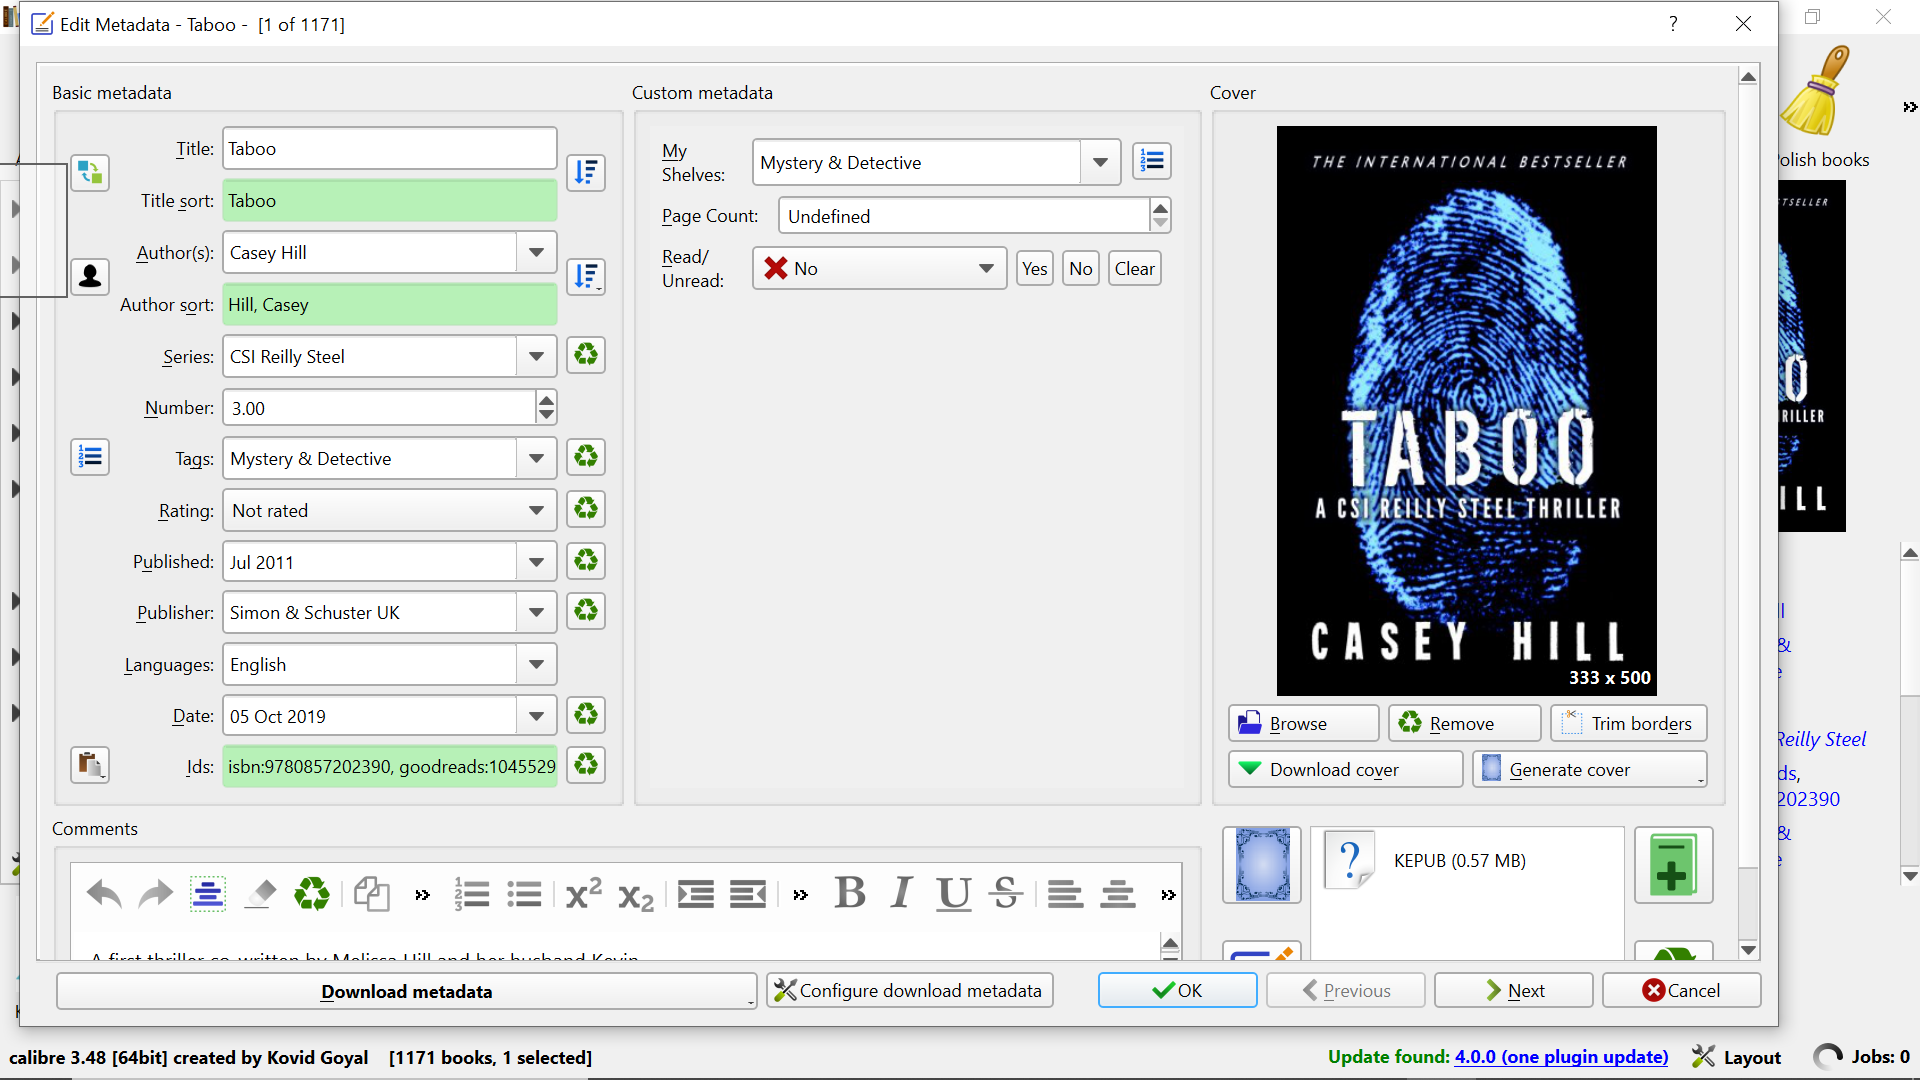Click the Next button

[x=1513, y=990]
